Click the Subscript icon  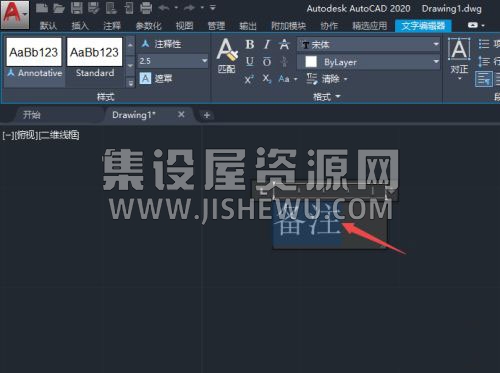[267, 79]
